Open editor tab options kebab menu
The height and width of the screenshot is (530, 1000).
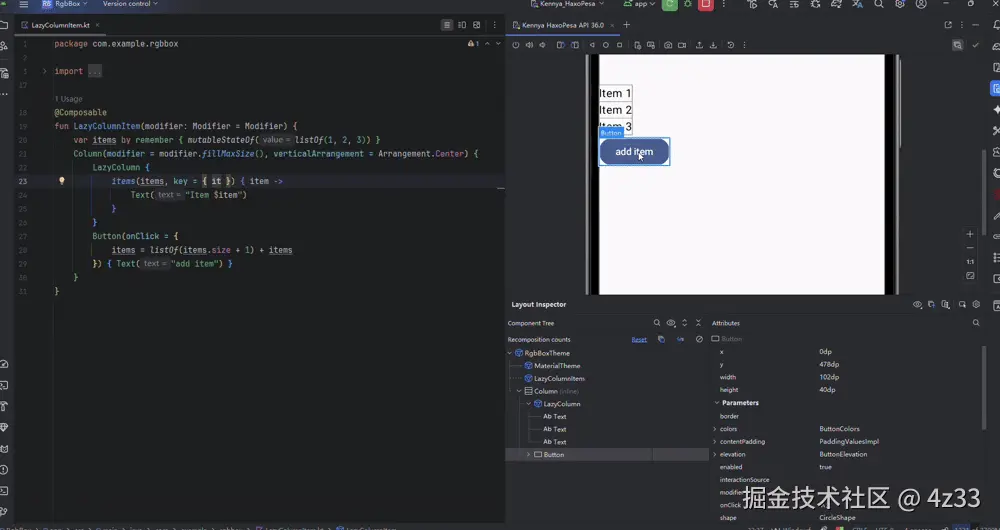[x=495, y=26]
